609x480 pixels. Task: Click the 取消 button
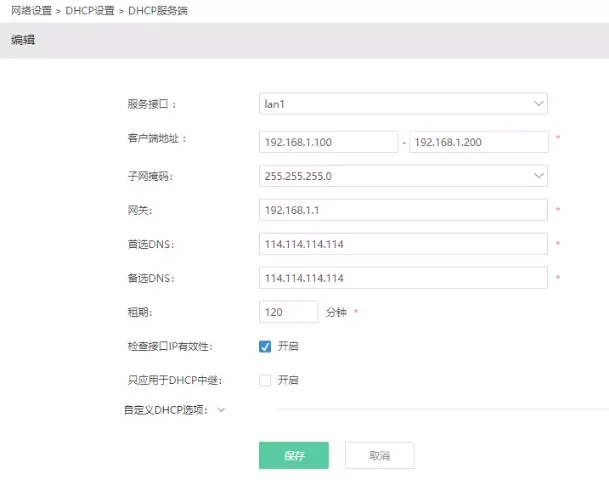click(x=379, y=455)
